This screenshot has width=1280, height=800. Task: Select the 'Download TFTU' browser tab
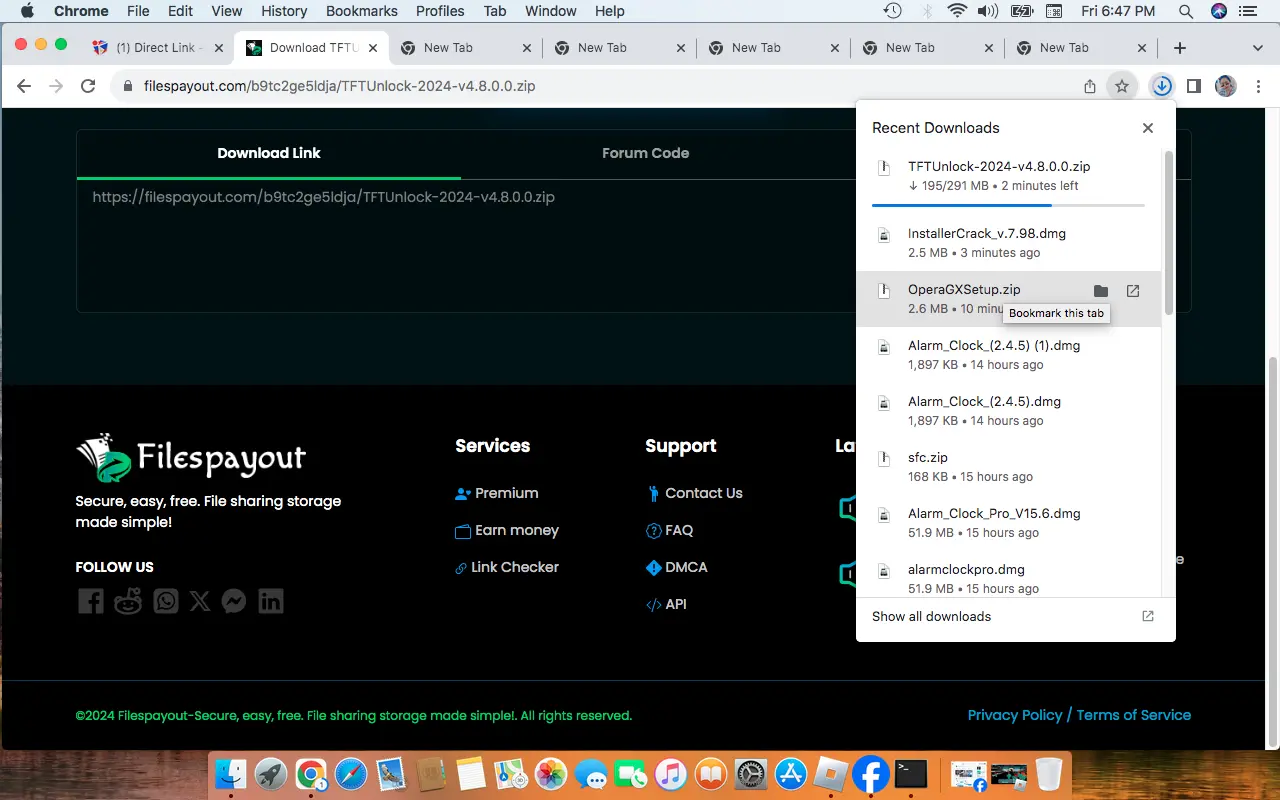point(312,47)
